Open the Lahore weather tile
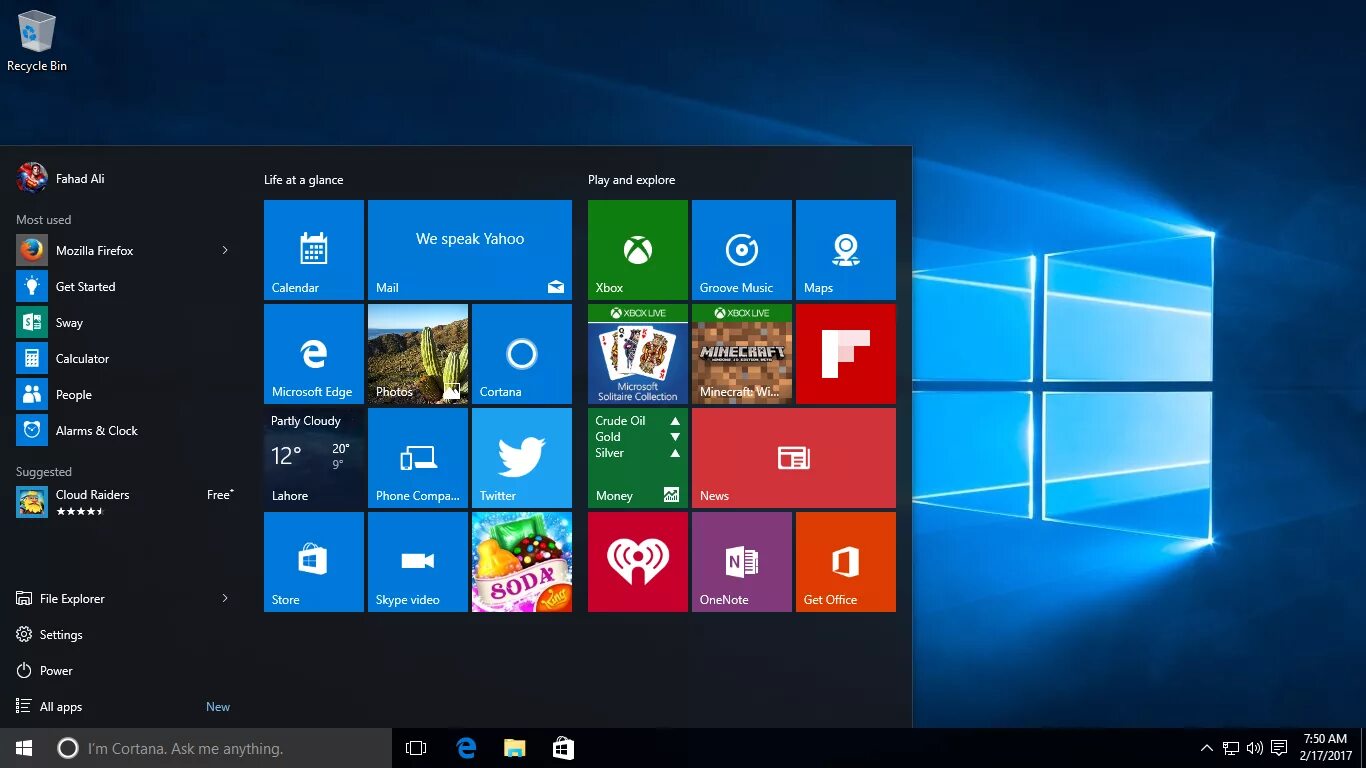The image size is (1366, 768). 314,458
